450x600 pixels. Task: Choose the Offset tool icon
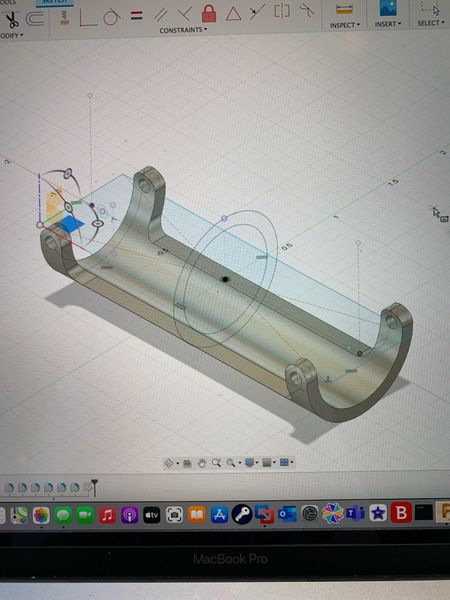click(x=35, y=19)
